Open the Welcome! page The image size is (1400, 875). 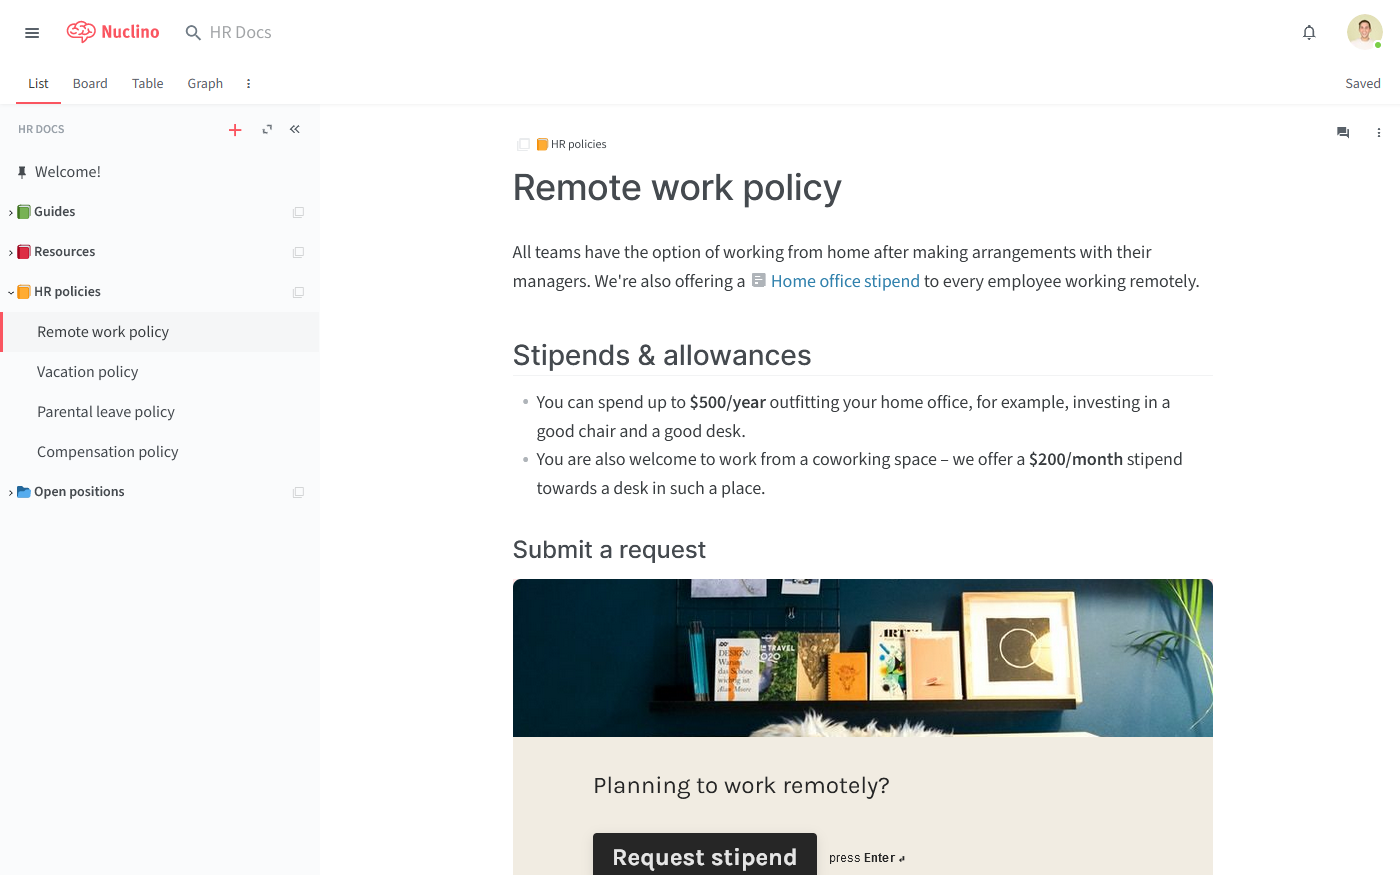68,172
